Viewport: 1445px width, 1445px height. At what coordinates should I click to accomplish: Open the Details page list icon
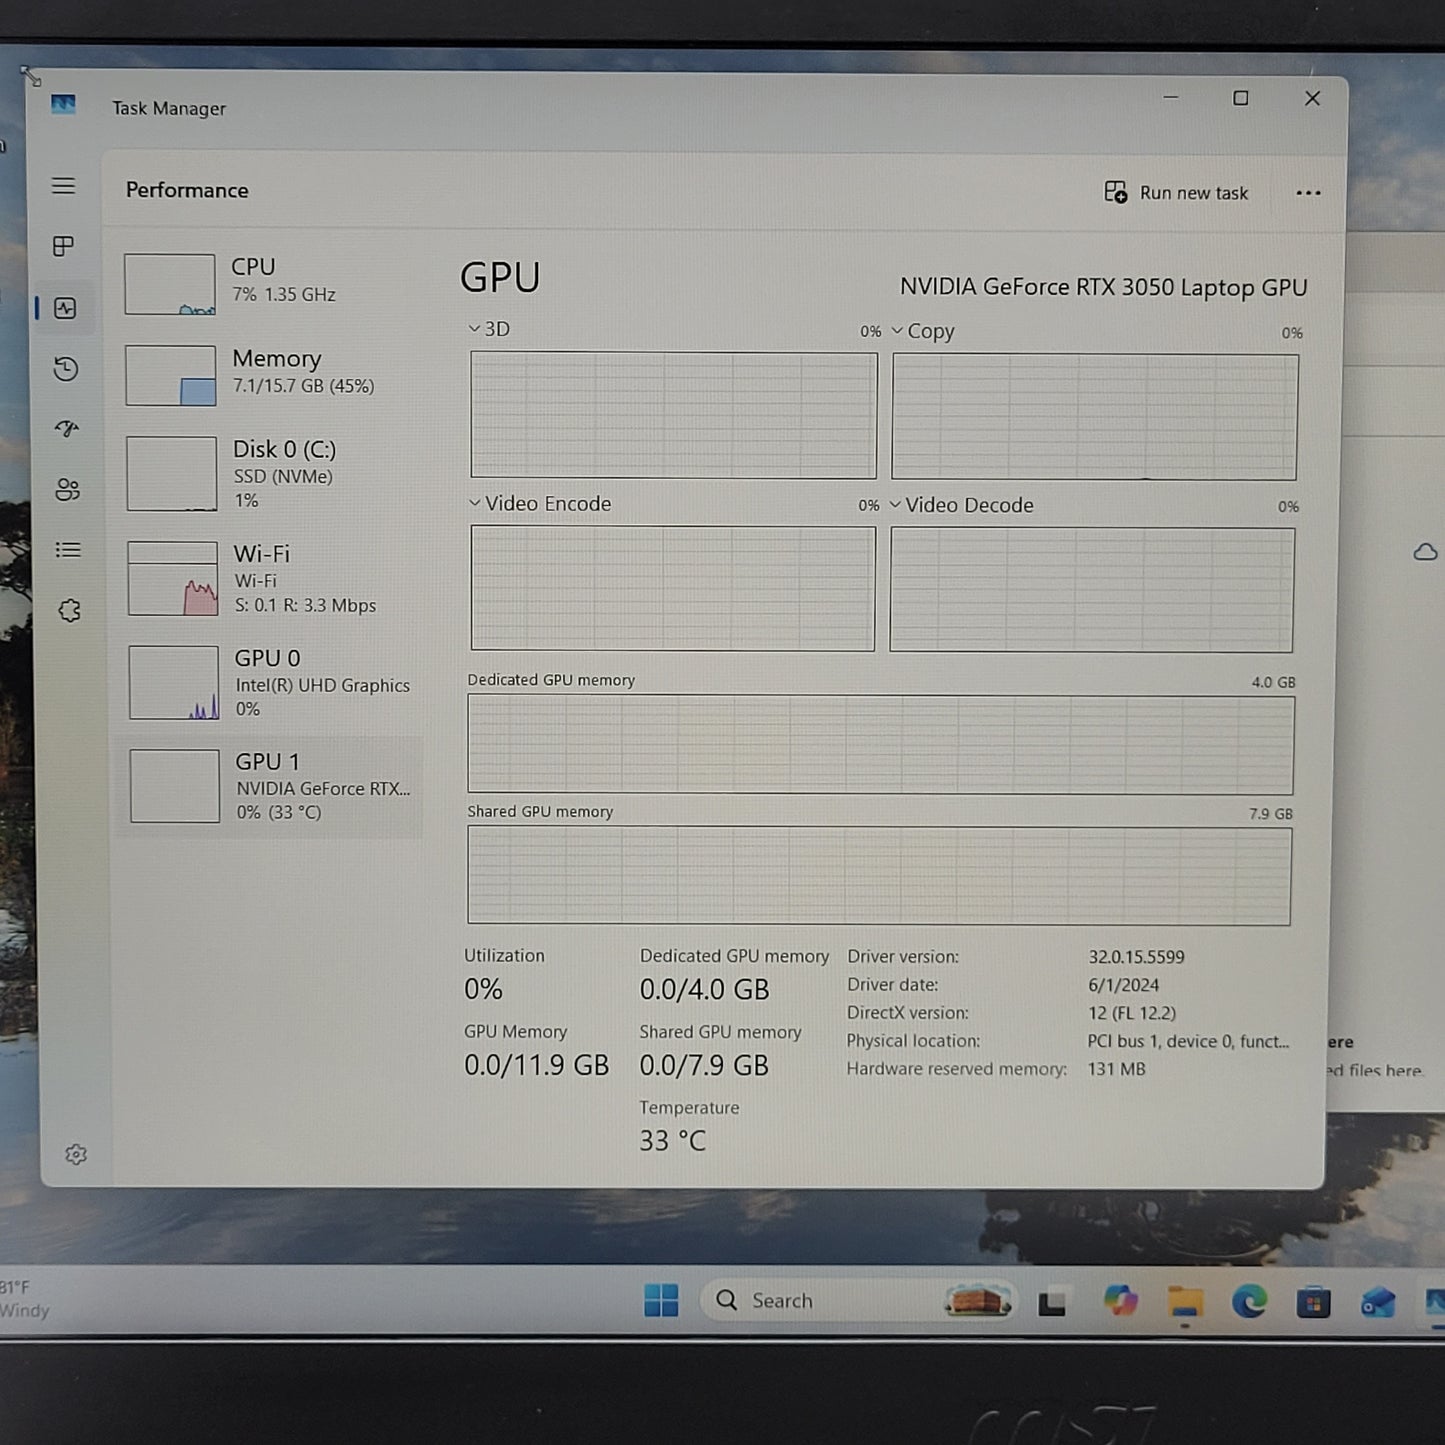click(x=68, y=550)
